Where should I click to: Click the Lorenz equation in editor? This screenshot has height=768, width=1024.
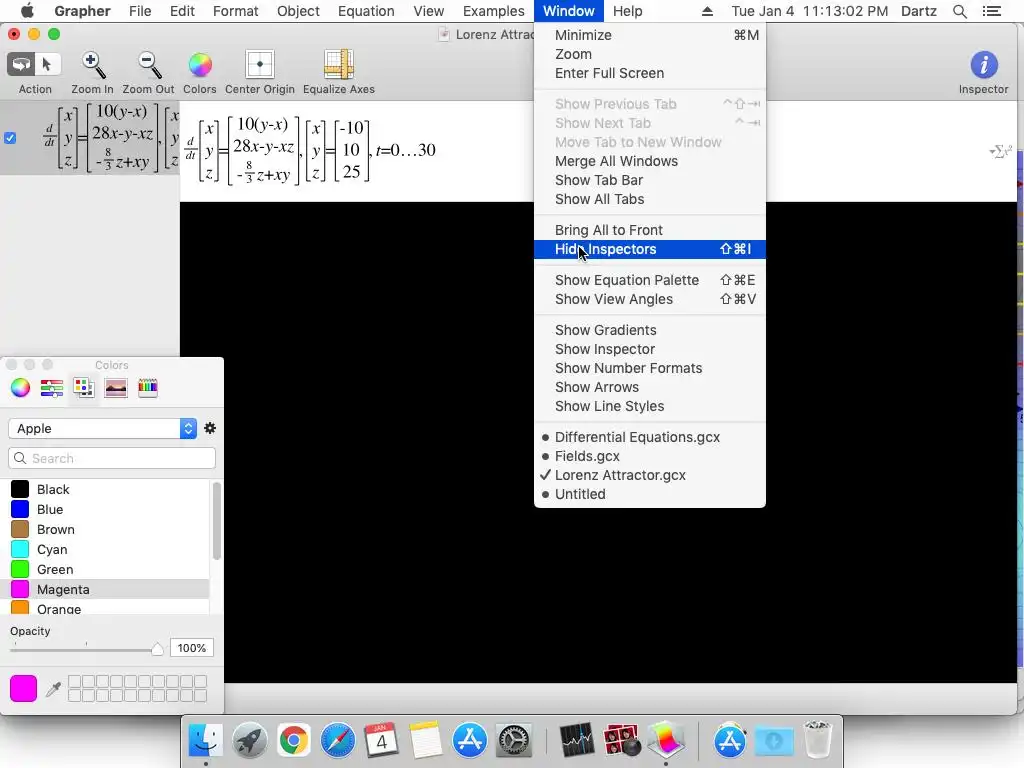(310, 151)
